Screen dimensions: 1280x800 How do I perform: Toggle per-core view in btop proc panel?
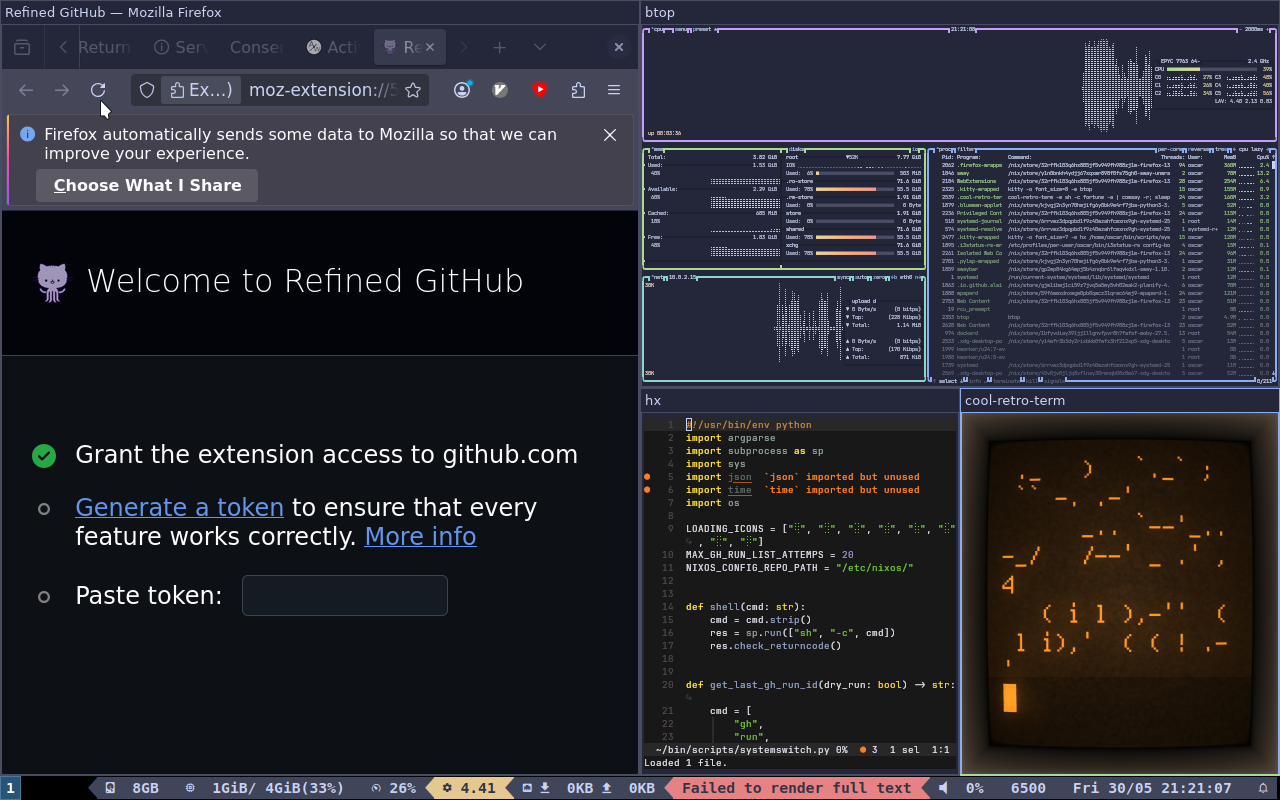pos(1169,149)
